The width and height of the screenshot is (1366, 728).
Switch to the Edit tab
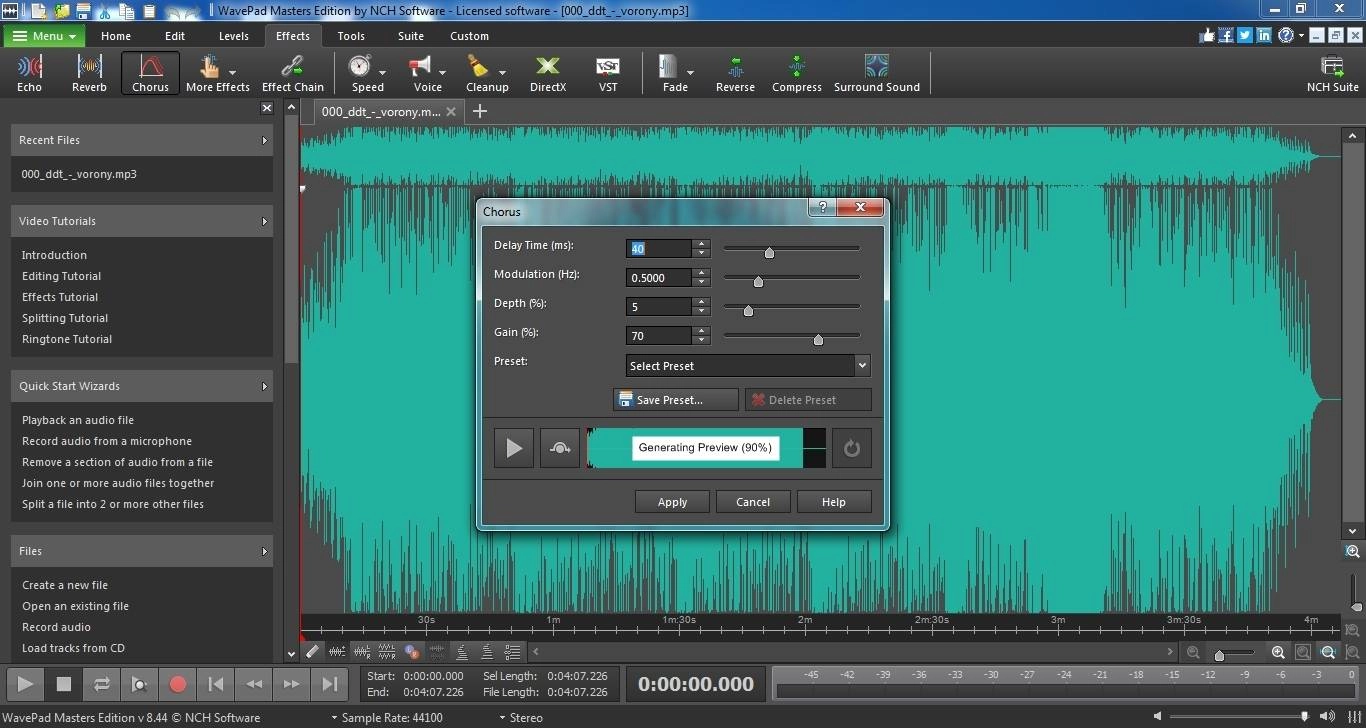click(175, 36)
